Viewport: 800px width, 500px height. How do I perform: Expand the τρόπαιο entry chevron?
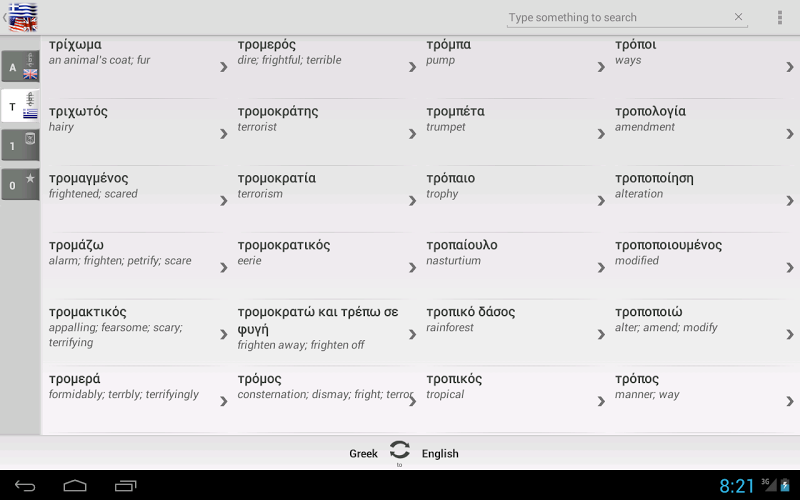click(601, 201)
